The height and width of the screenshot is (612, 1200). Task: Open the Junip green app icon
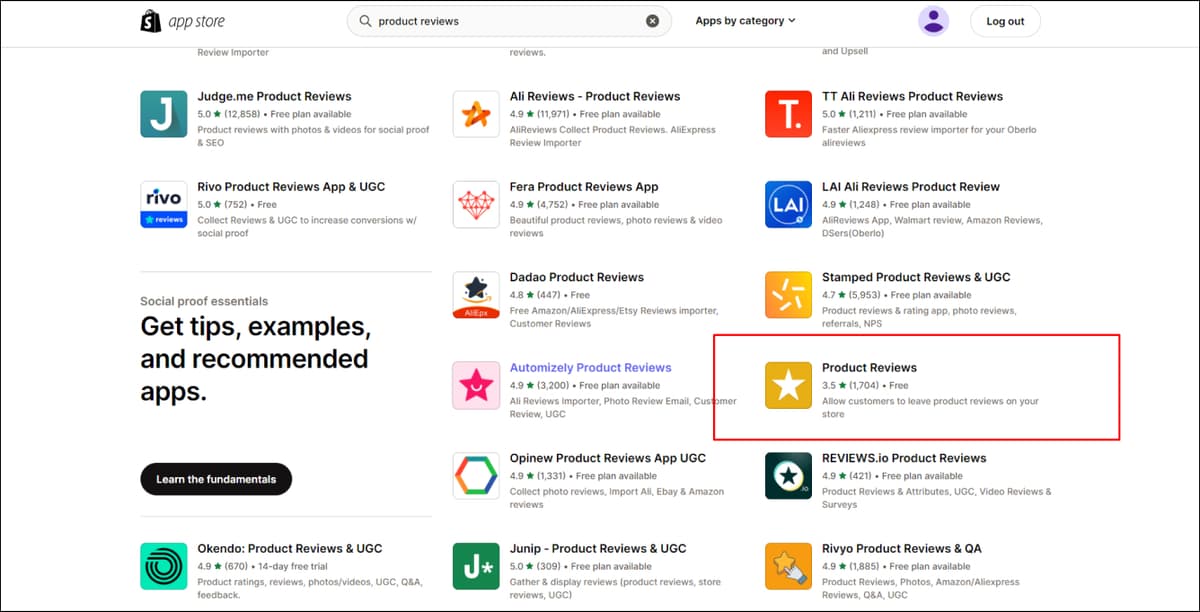pyautogui.click(x=476, y=566)
